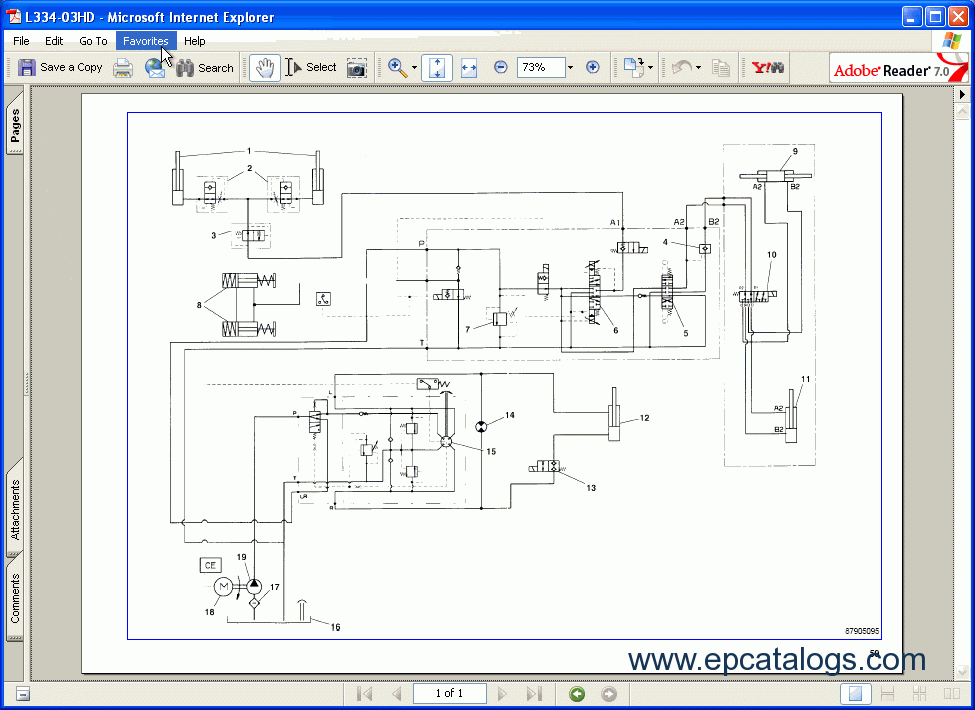Click the undo arrow icon
This screenshot has width=975, height=710.
(x=682, y=67)
